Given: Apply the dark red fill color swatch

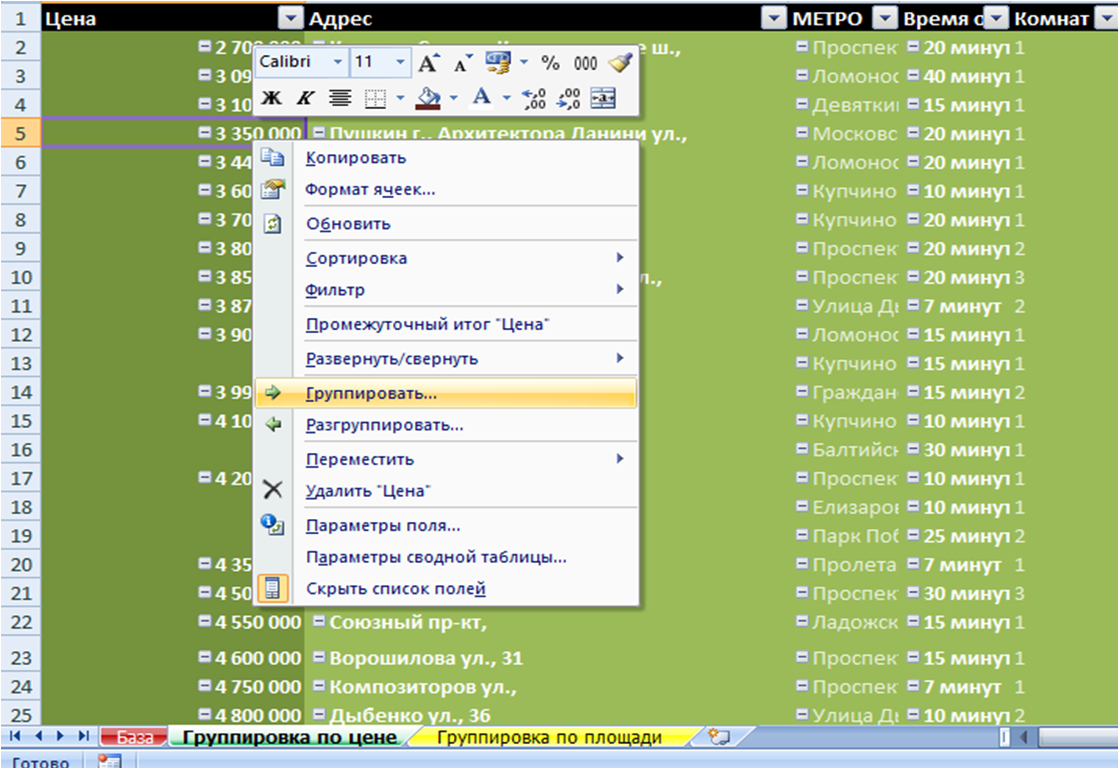Looking at the screenshot, I should [x=428, y=97].
